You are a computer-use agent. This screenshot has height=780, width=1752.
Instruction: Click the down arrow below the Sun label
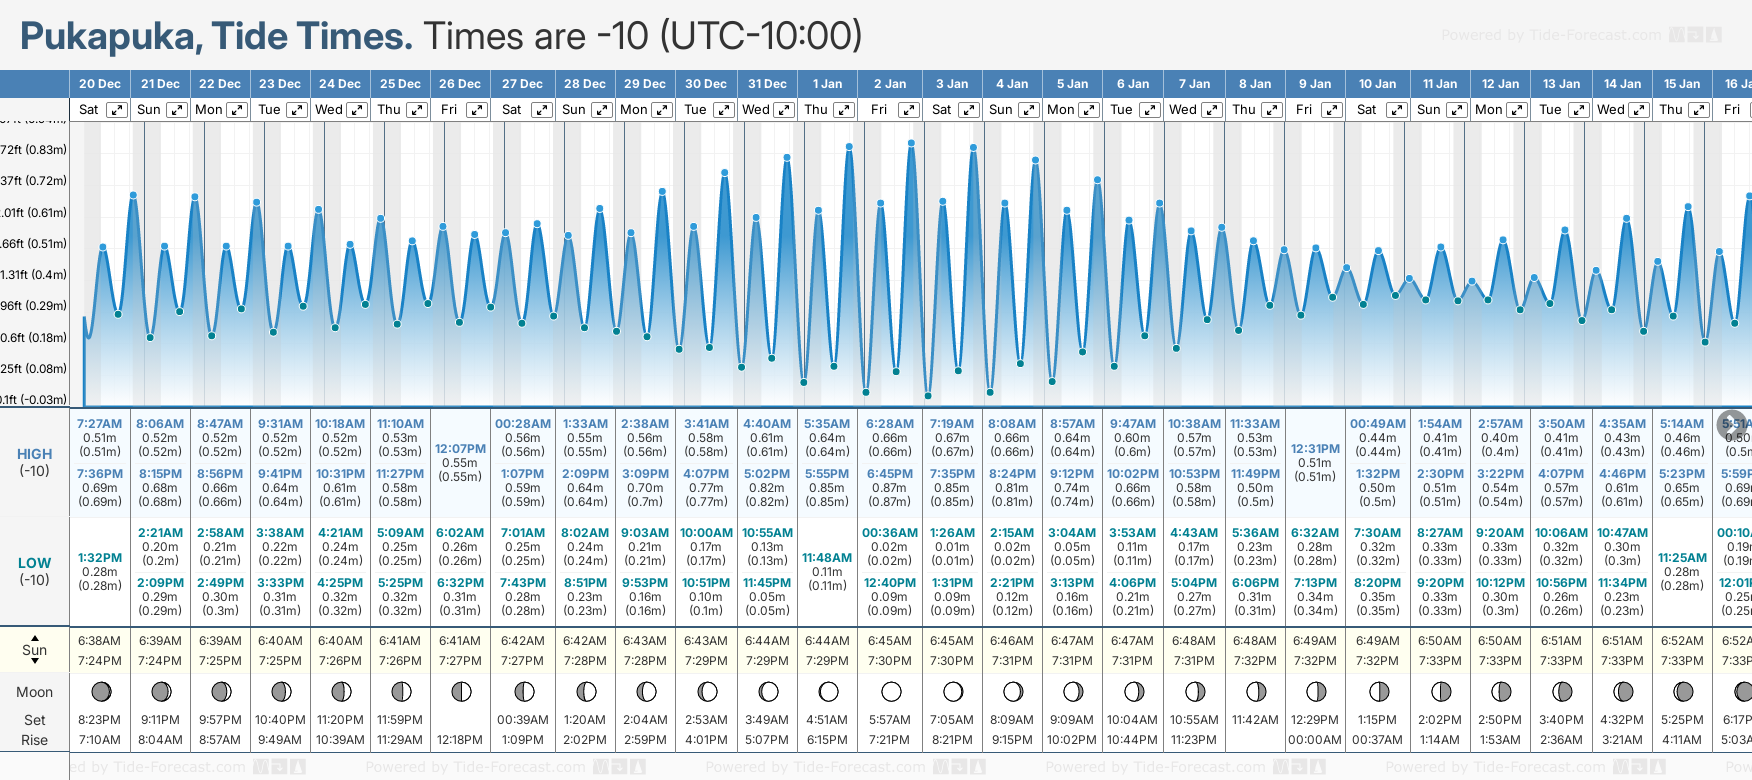35,661
